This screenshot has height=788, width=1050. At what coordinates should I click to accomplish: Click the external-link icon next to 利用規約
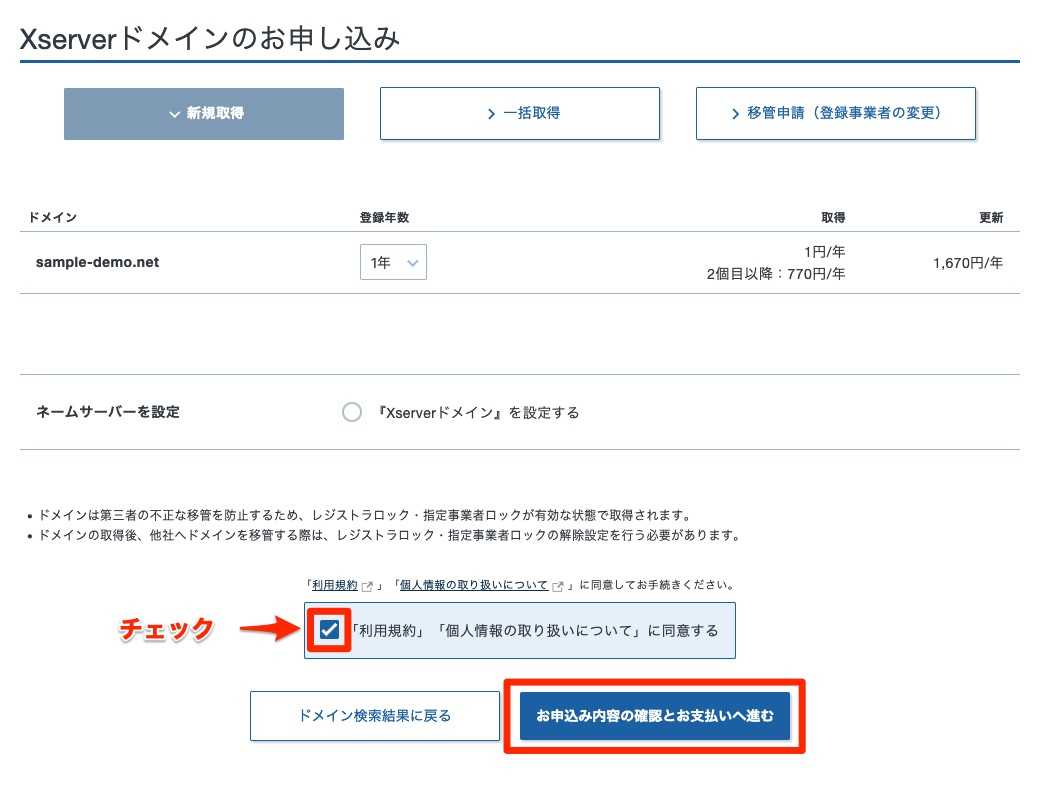click(x=367, y=586)
